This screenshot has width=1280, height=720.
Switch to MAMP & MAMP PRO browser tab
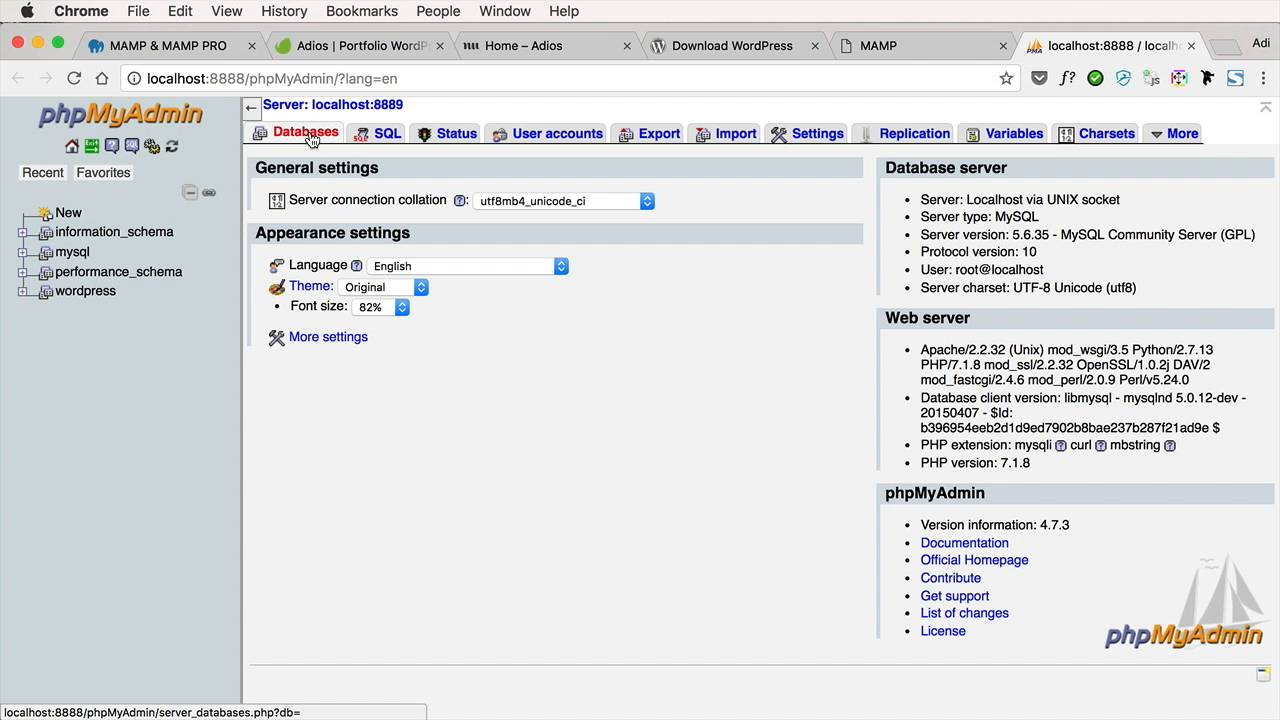pos(168,45)
